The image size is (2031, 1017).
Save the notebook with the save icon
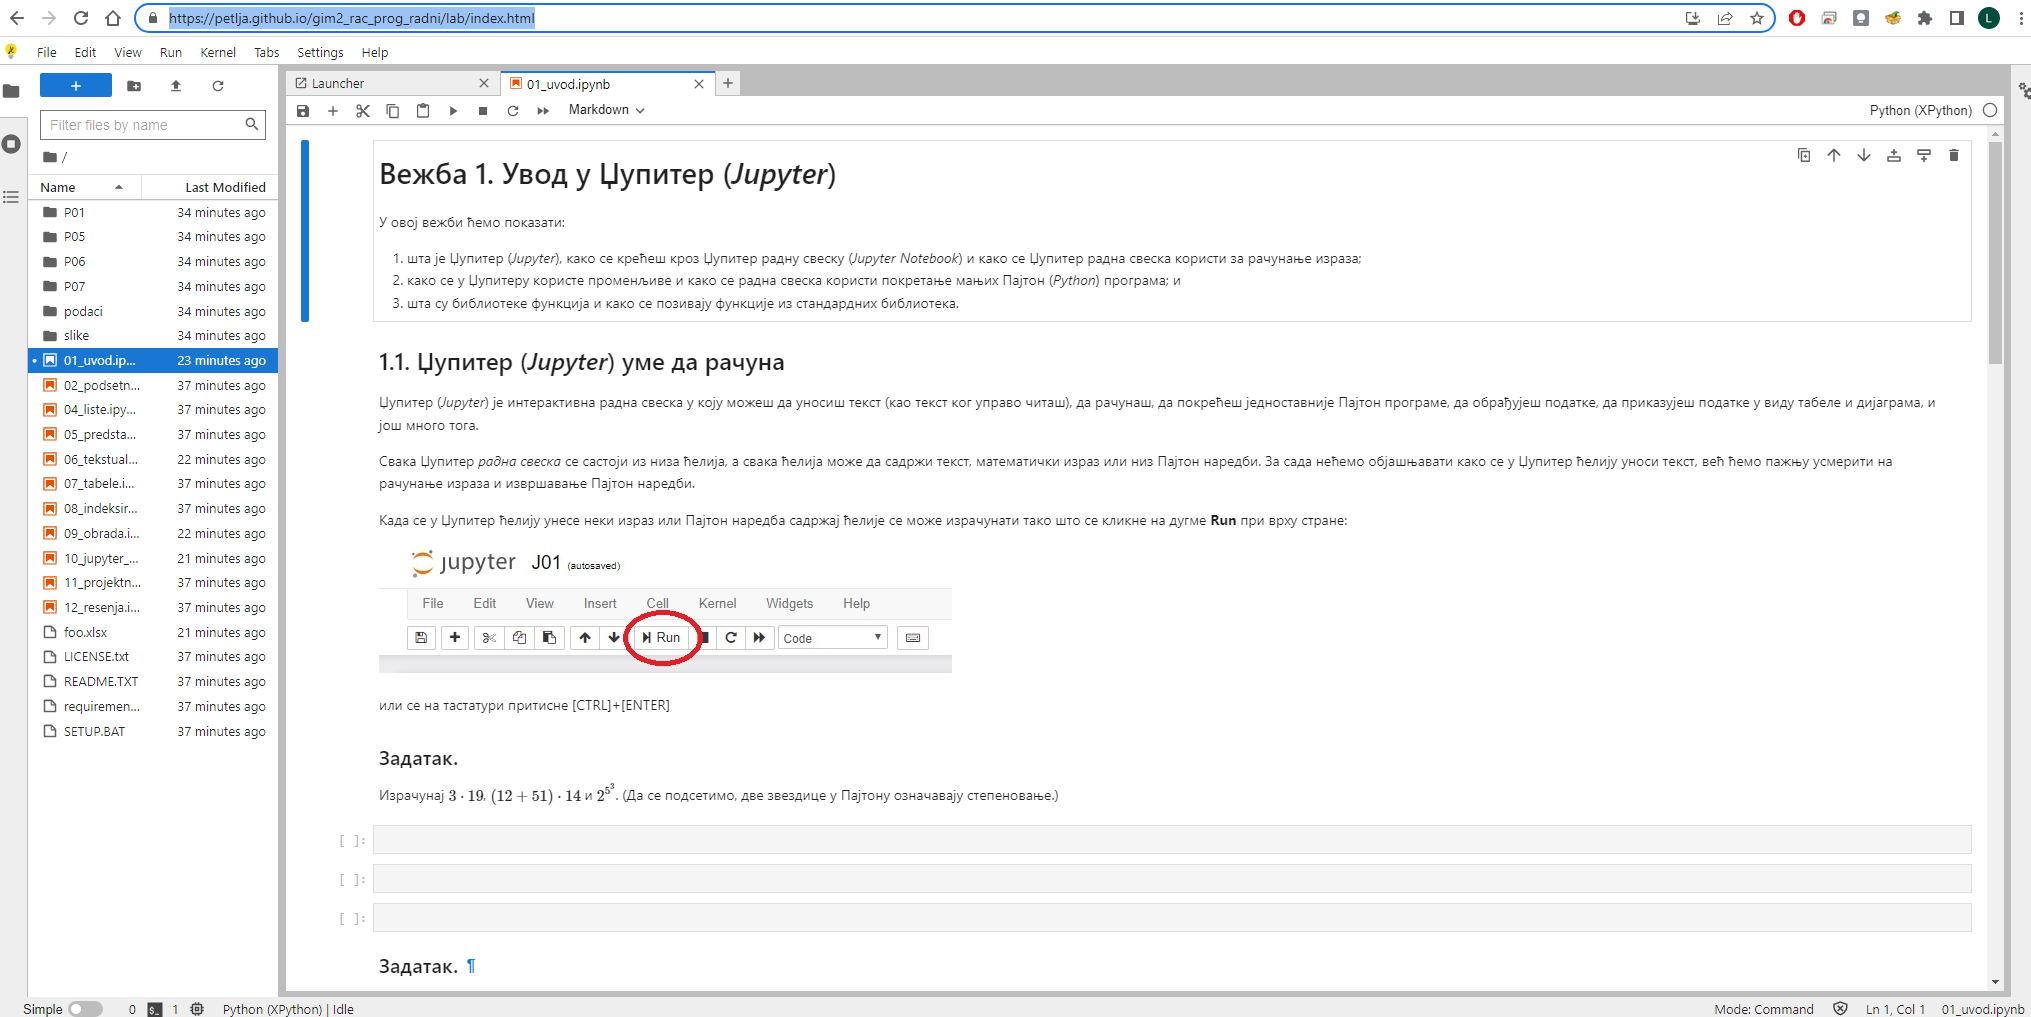[x=303, y=111]
